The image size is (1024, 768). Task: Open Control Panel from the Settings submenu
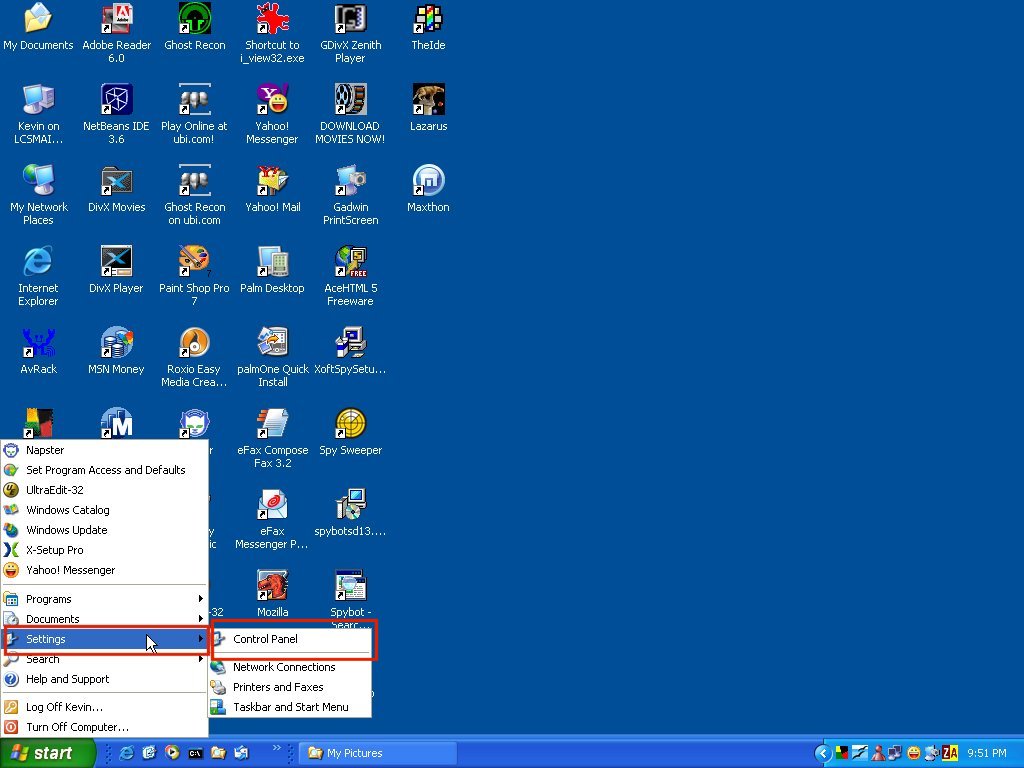click(x=290, y=639)
